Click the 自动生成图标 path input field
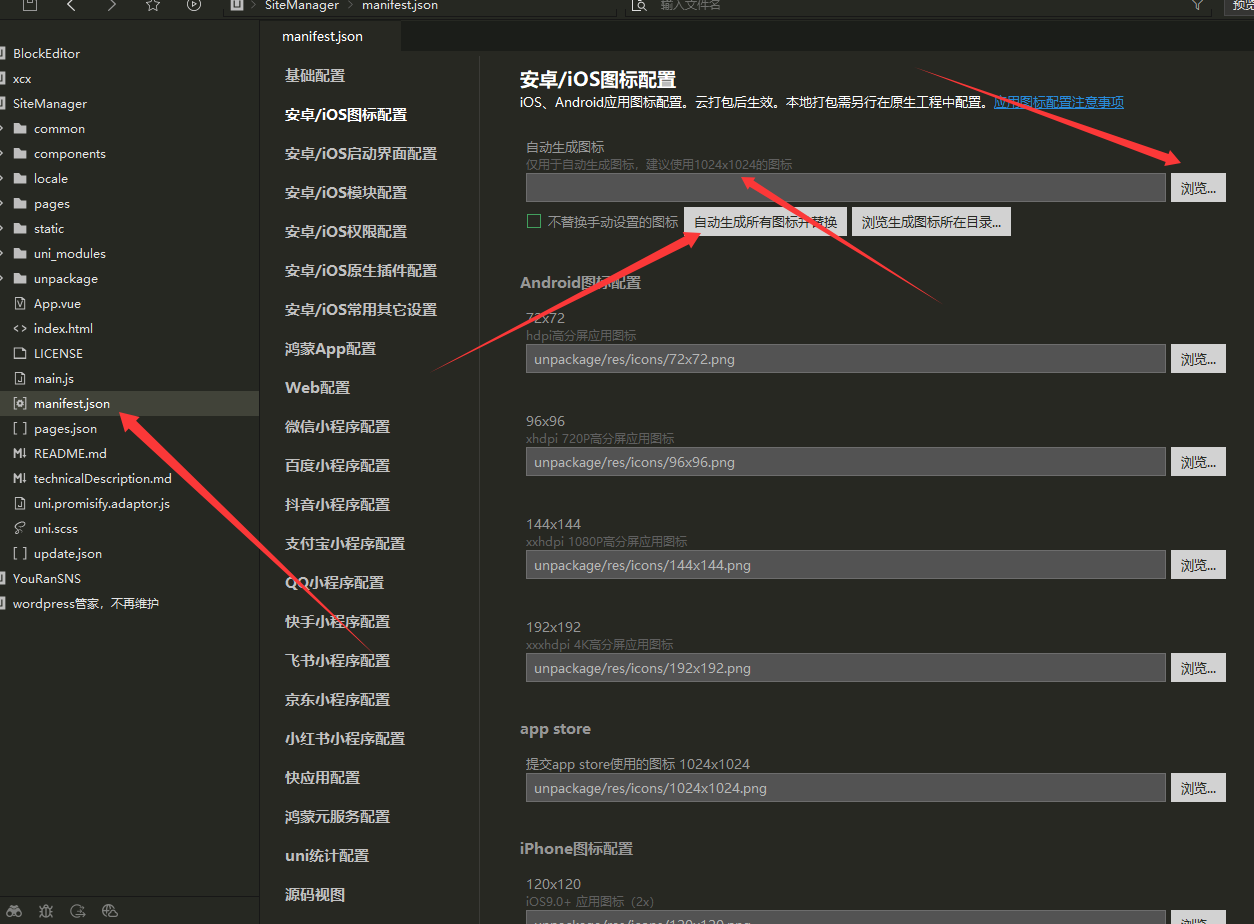This screenshot has height=924, width=1254. pos(845,188)
